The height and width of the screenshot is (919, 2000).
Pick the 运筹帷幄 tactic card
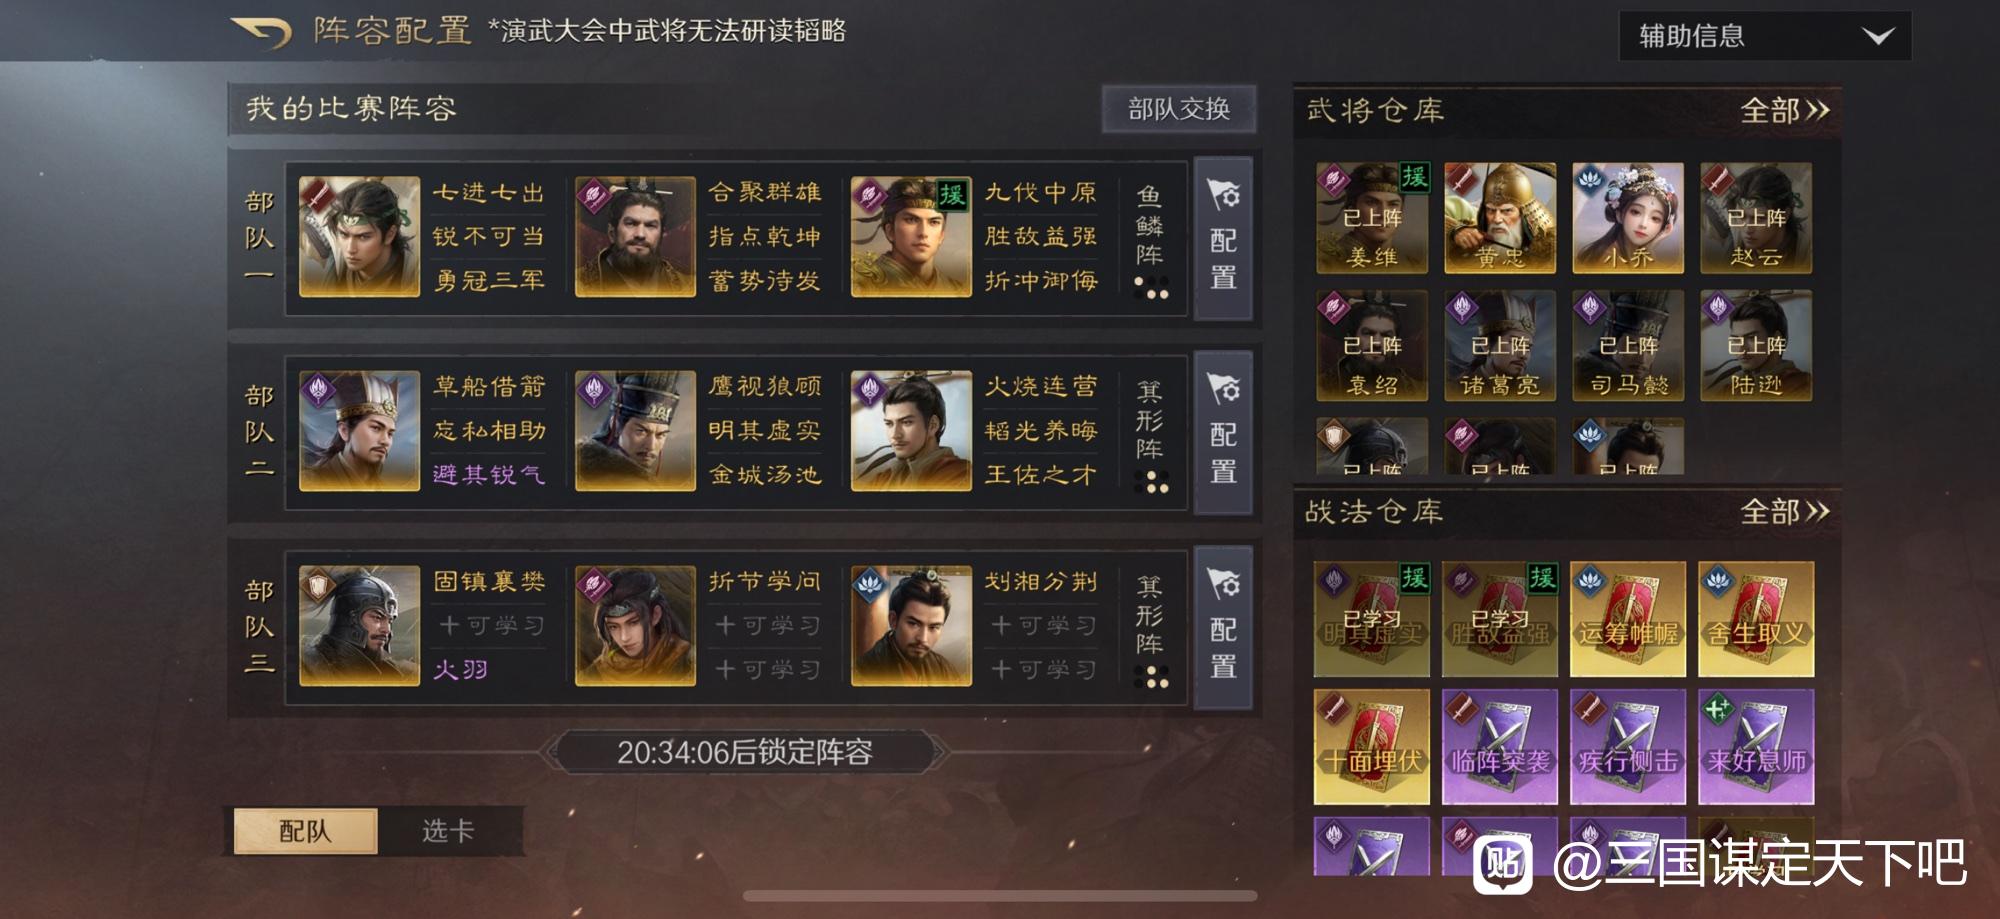pos(1628,619)
